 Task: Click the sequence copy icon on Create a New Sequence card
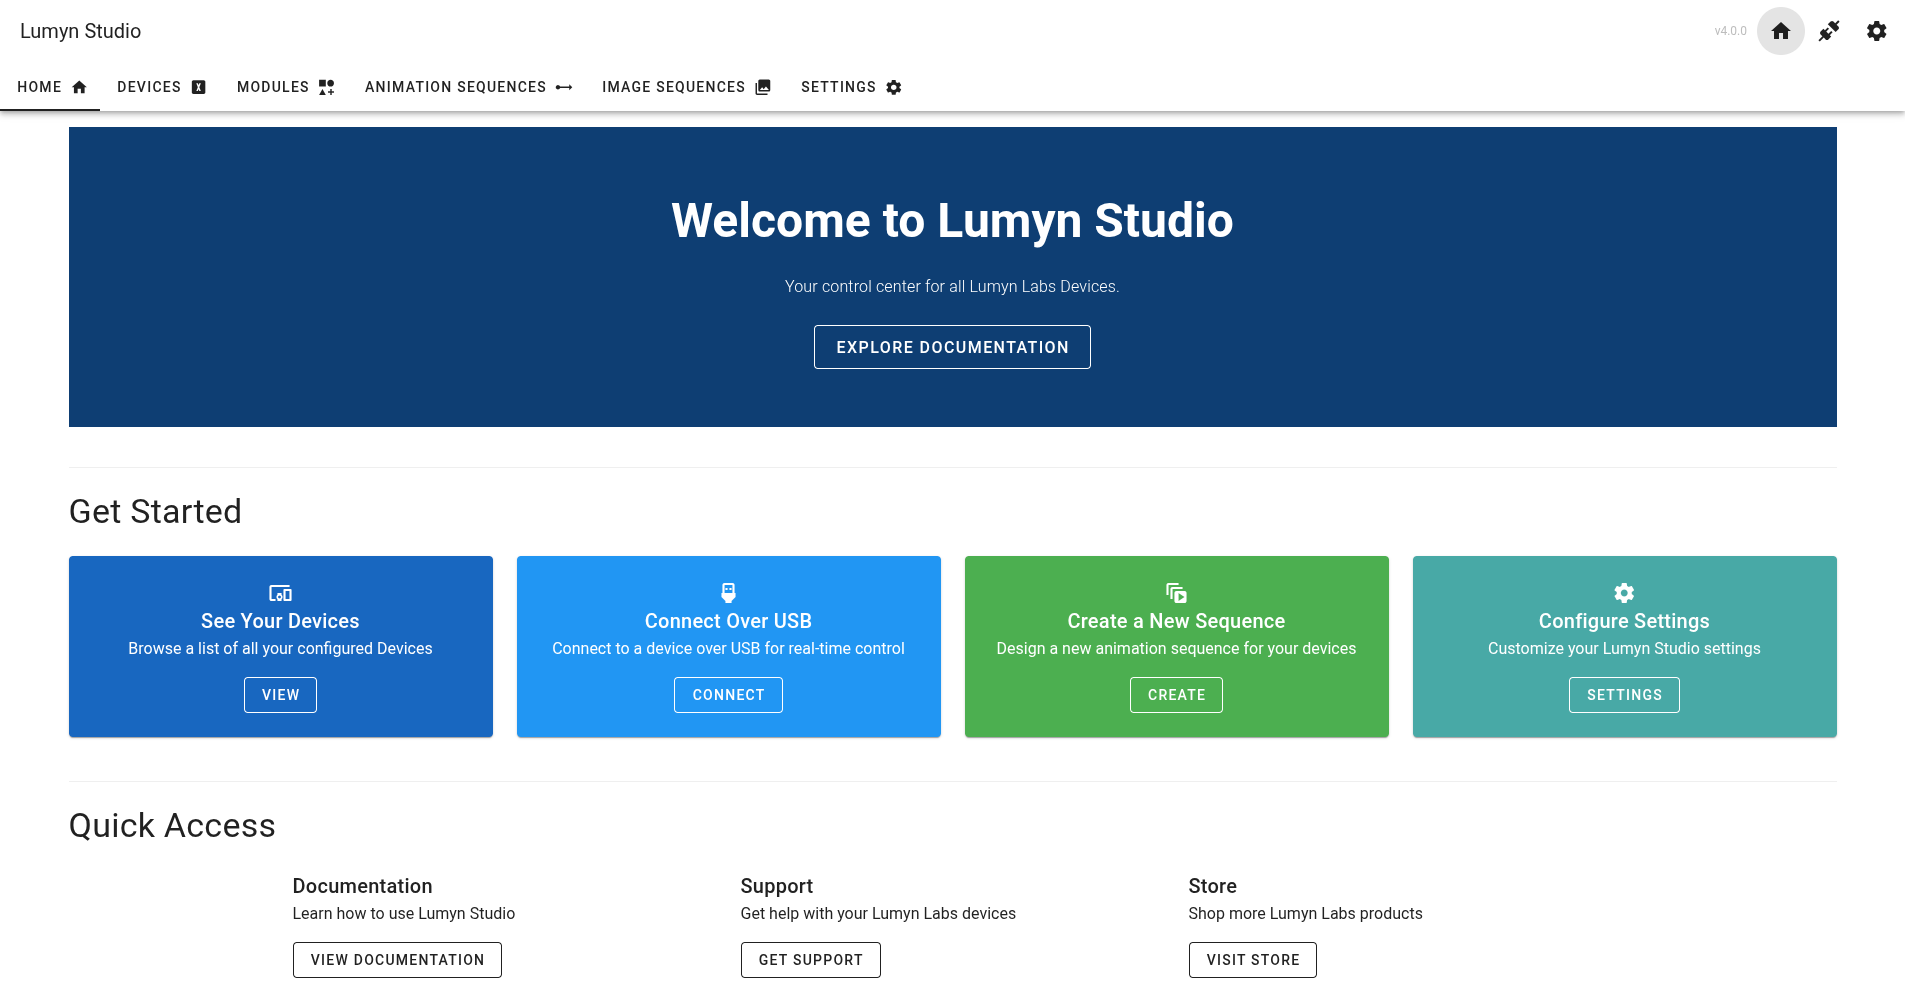pos(1176,592)
